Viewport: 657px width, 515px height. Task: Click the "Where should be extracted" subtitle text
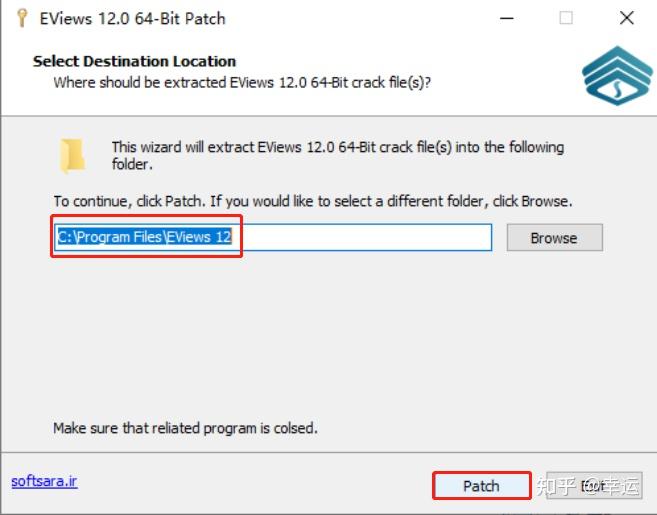coord(242,82)
